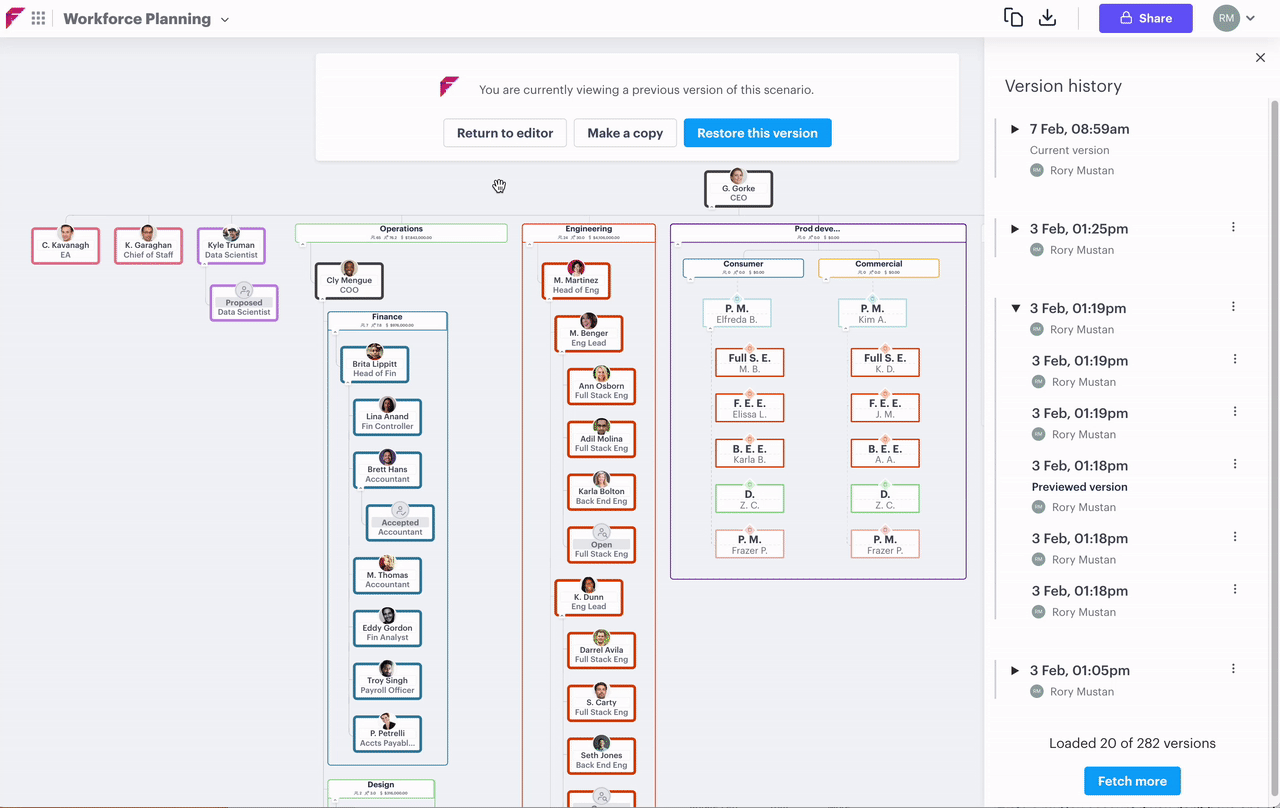This screenshot has width=1280, height=808.
Task: Click the copy document icon
Action: [1013, 18]
